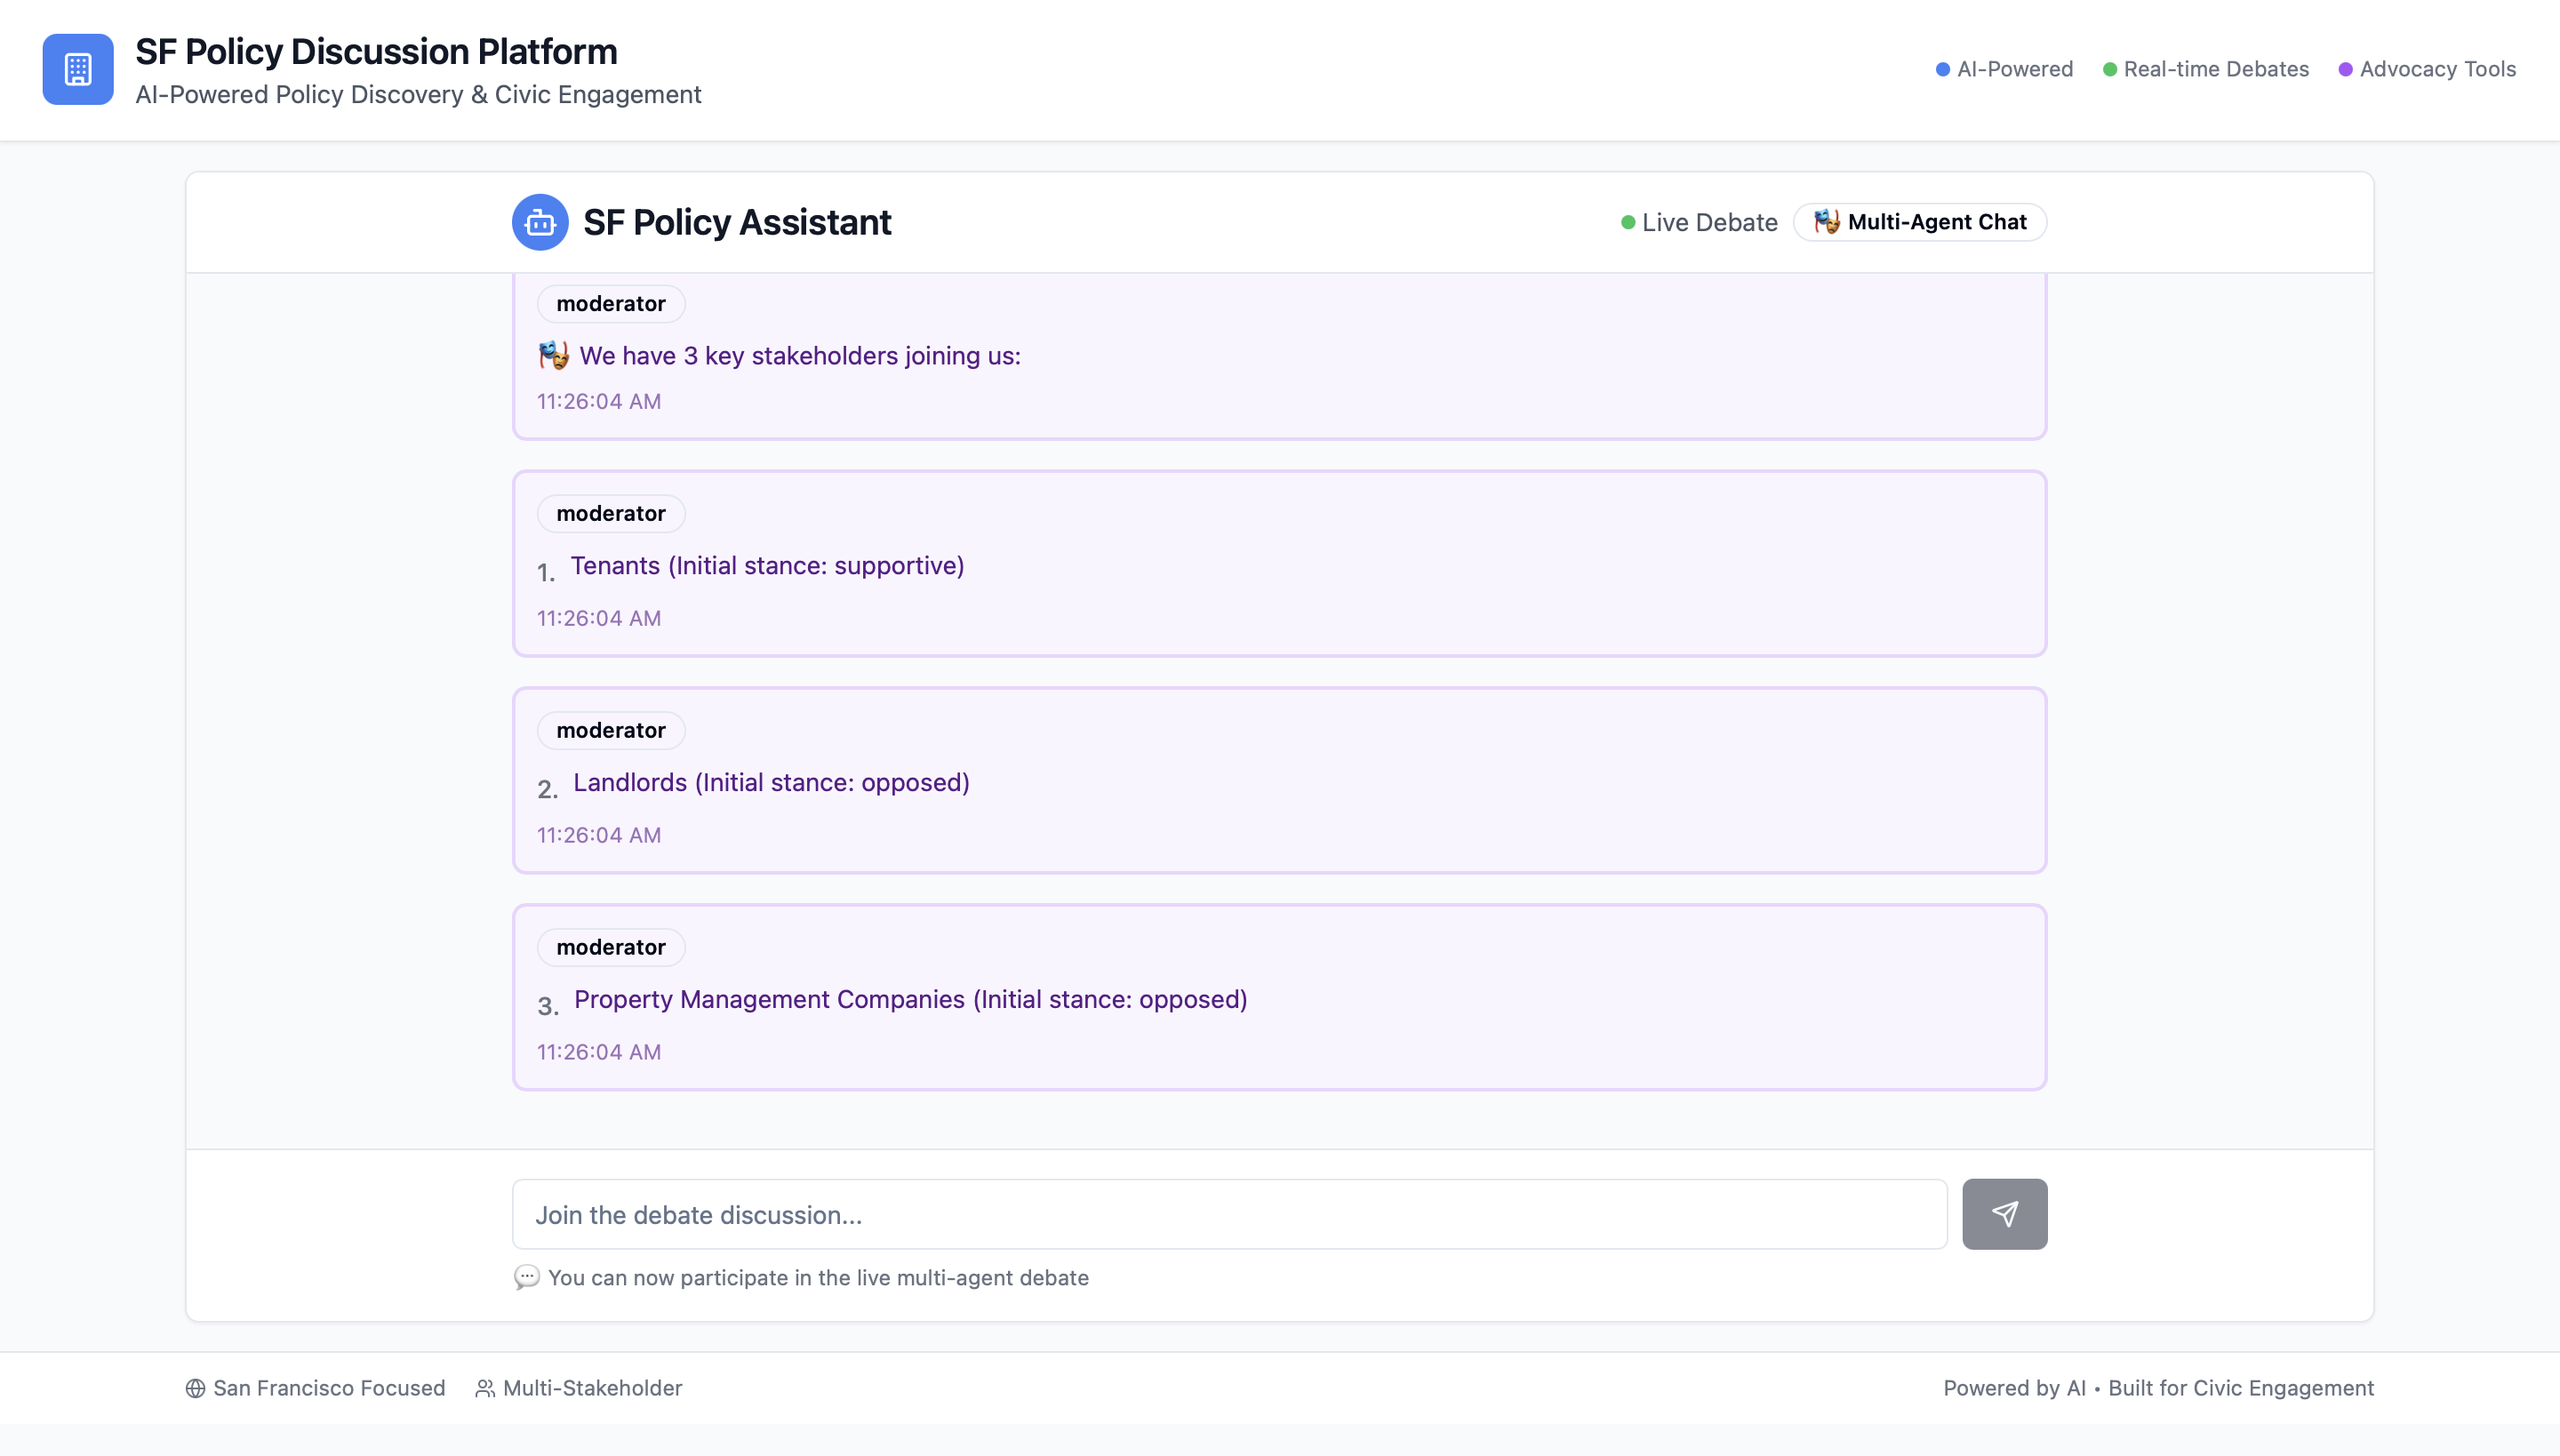Click the Property Management Companies message
Screen dimensions: 2560x1456
click(x=910, y=1000)
